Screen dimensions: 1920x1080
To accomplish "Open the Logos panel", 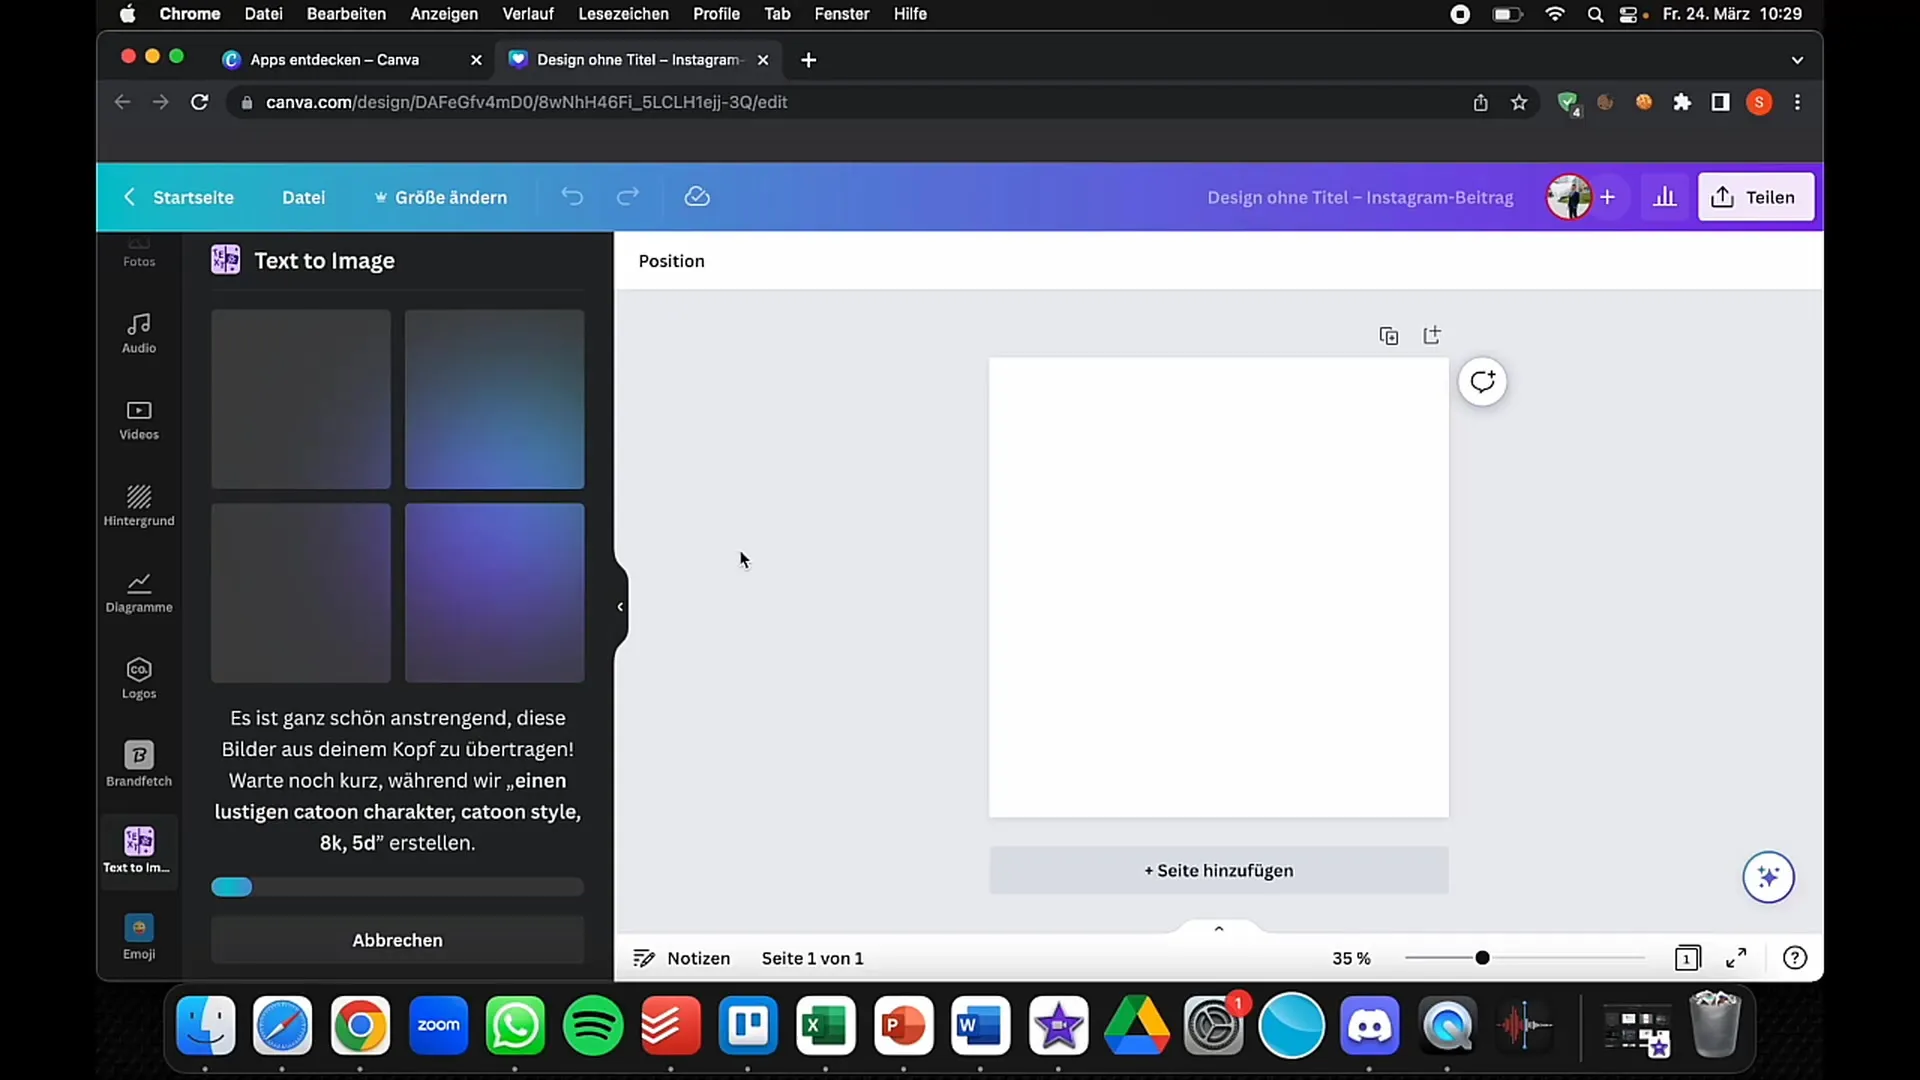I will (139, 679).
